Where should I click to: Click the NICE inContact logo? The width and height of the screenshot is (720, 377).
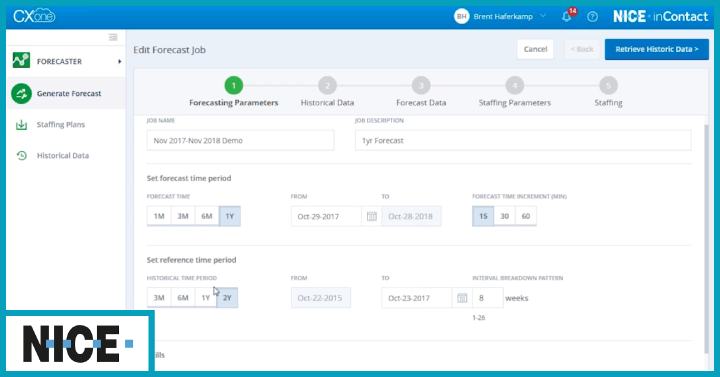coord(660,17)
